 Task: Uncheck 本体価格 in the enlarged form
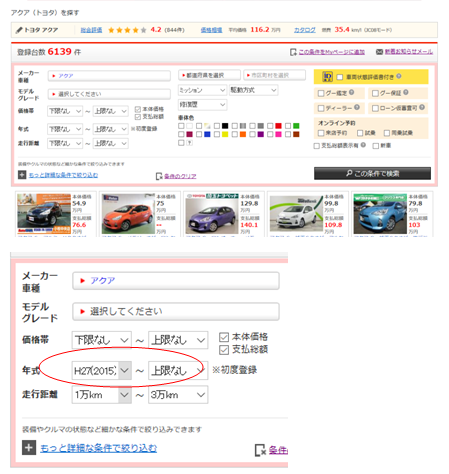pyautogui.click(x=224, y=337)
